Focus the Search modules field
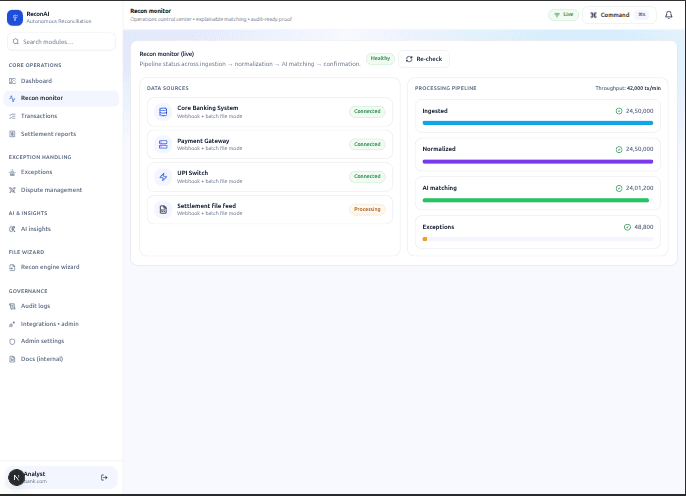This screenshot has width=686, height=496. click(x=61, y=42)
